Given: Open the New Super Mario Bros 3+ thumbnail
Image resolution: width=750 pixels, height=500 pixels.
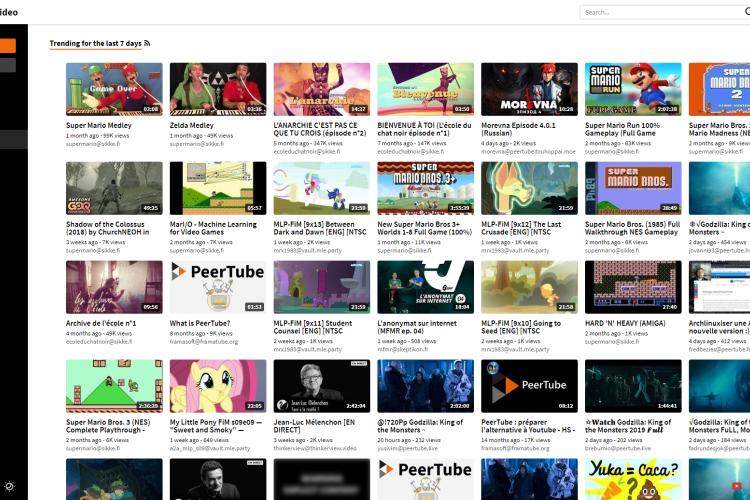Looking at the screenshot, I should [426, 188].
